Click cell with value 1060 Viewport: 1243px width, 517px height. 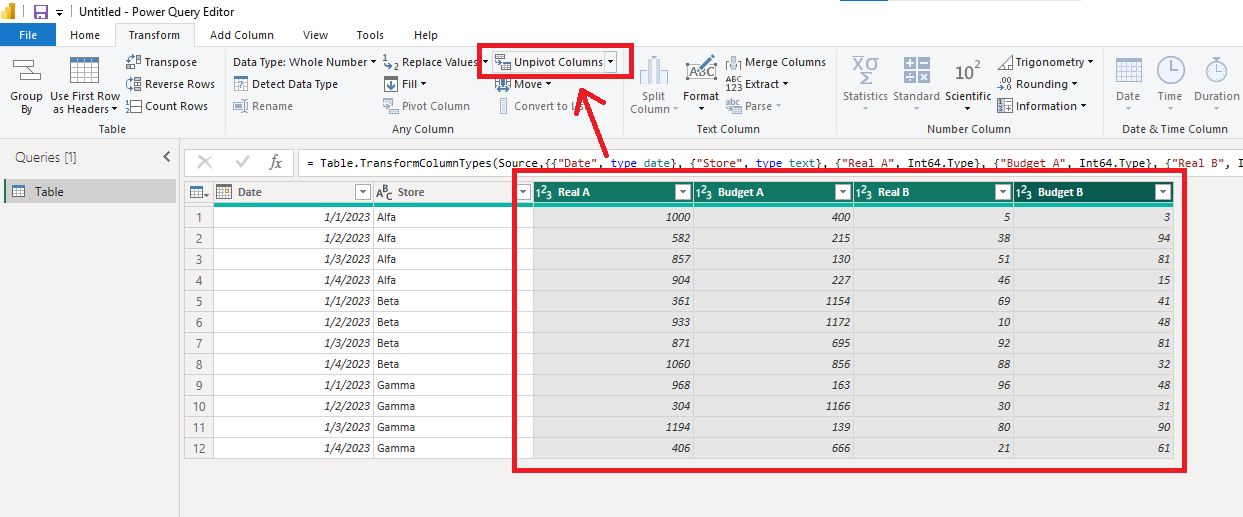(x=613, y=364)
